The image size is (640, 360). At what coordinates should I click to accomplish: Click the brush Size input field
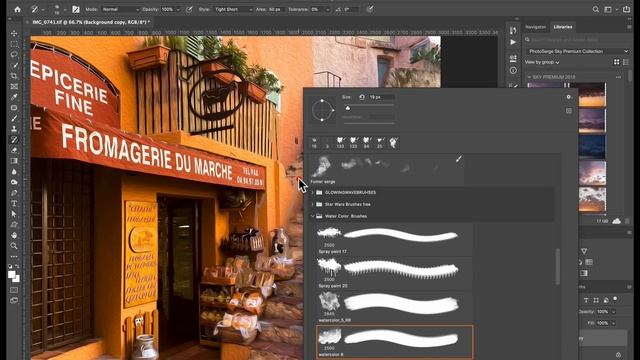(x=381, y=97)
